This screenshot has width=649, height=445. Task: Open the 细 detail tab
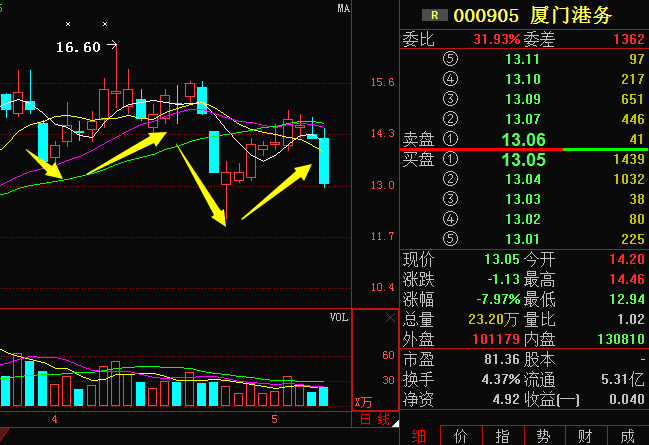click(x=419, y=435)
